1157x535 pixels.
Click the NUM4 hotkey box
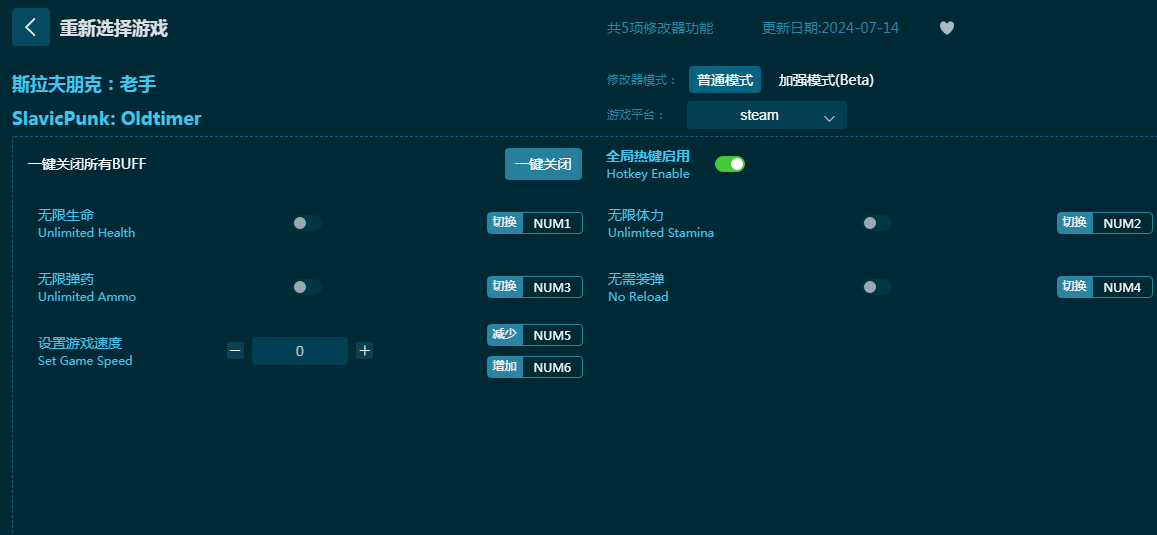[1122, 287]
